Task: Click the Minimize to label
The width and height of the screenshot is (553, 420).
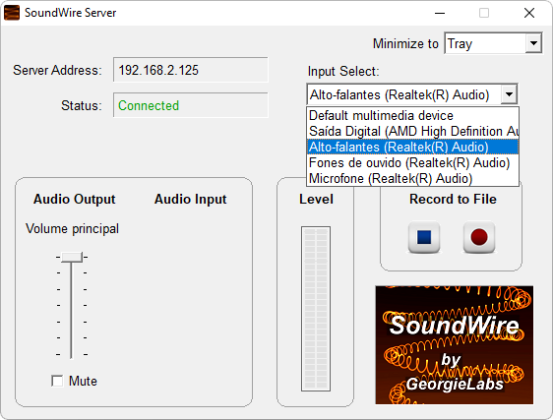Action: point(406,44)
